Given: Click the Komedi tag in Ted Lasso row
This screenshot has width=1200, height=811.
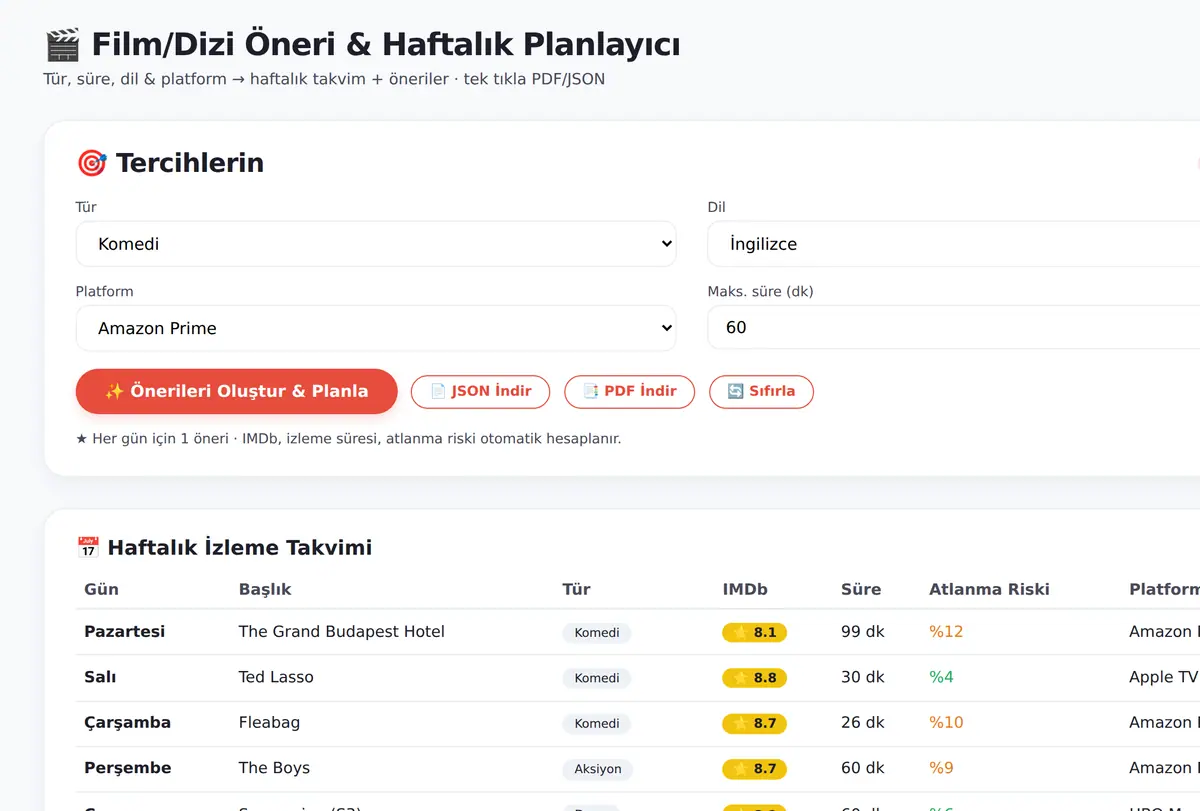Looking at the screenshot, I should point(597,678).
